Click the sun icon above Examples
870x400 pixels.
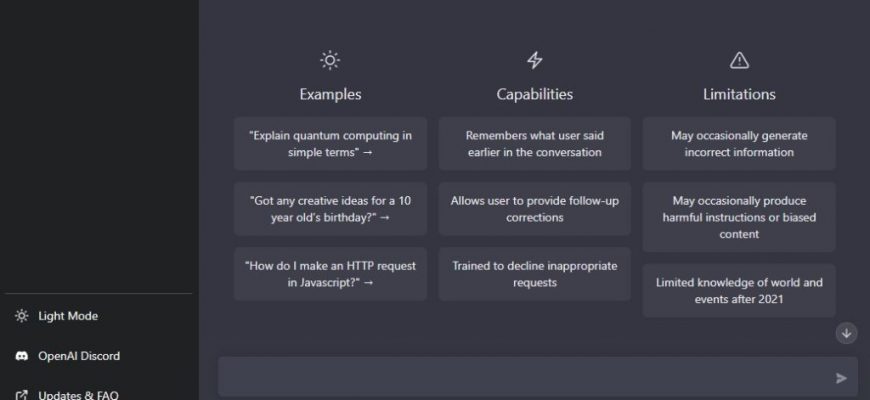point(330,60)
